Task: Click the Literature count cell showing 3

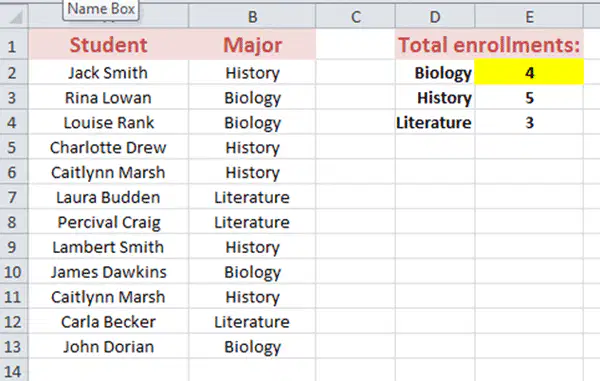Action: [x=529, y=122]
